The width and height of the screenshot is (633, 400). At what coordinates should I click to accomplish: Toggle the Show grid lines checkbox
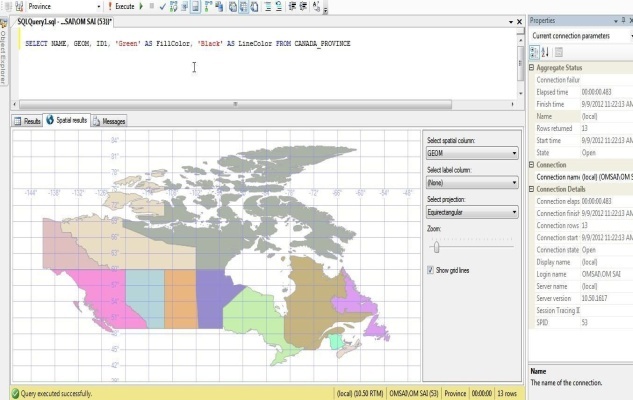[430, 270]
